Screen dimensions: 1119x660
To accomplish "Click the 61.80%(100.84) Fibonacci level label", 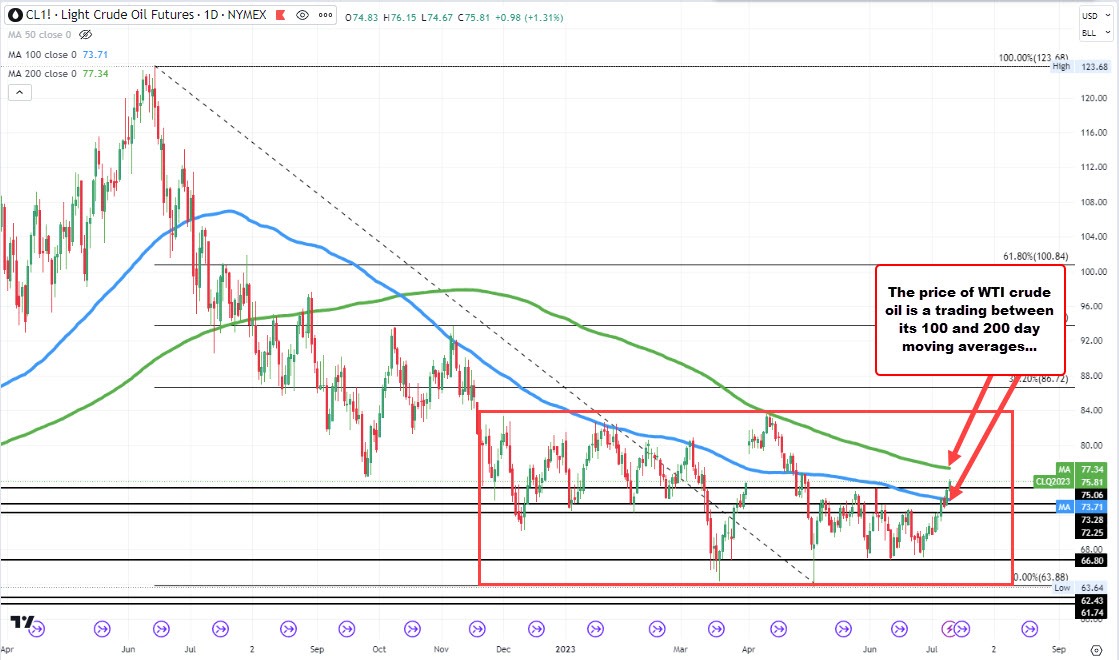I will coord(1036,256).
